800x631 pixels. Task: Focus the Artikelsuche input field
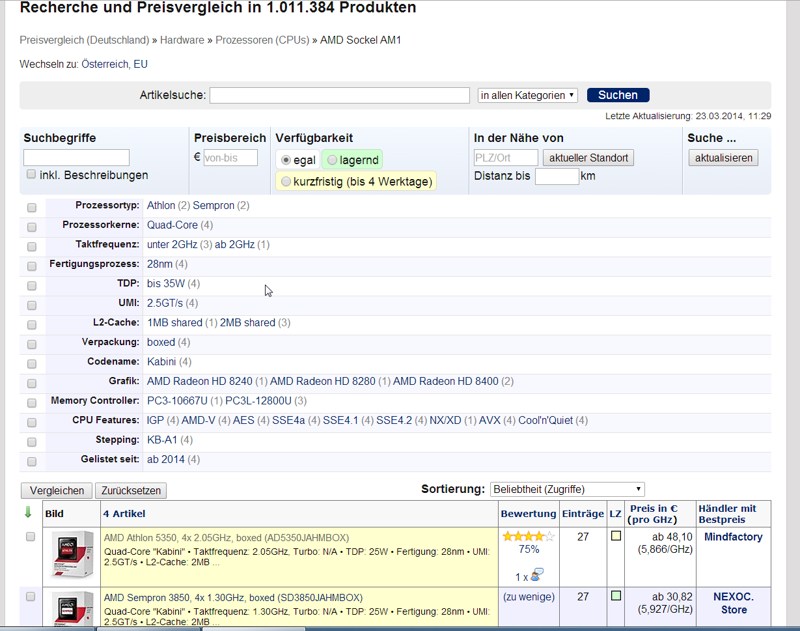[339, 95]
